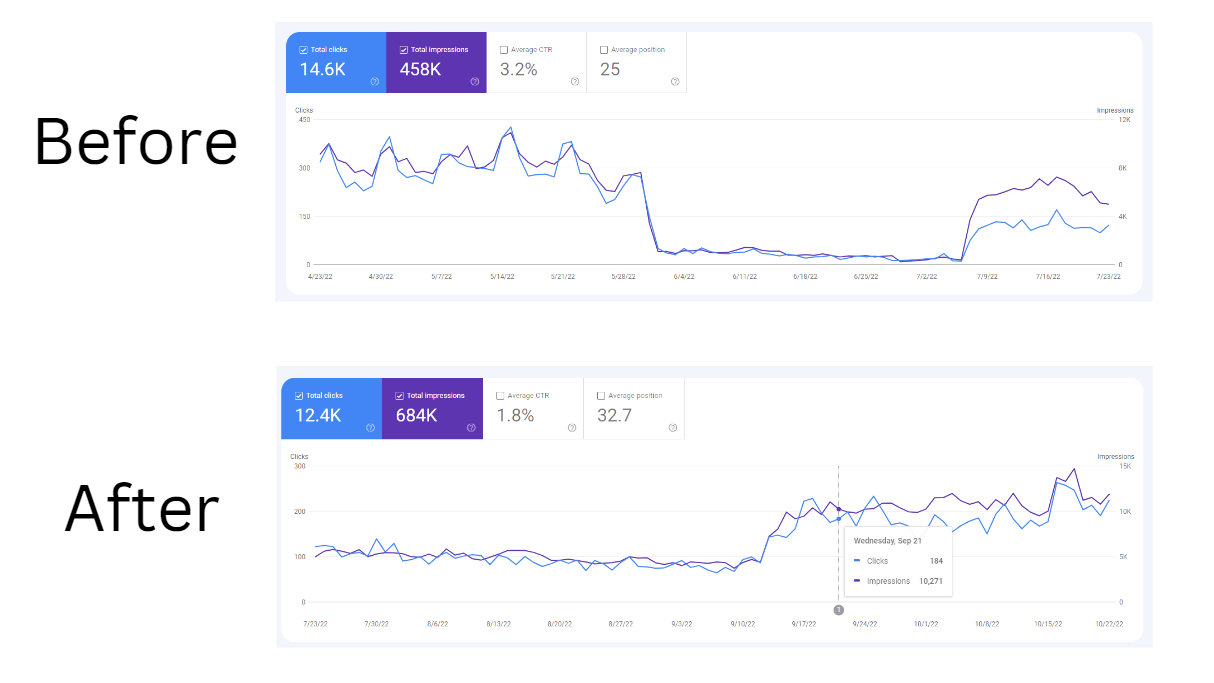The image size is (1214, 683).
Task: Open help icon on Average position 32.7 card
Action: 673,428
